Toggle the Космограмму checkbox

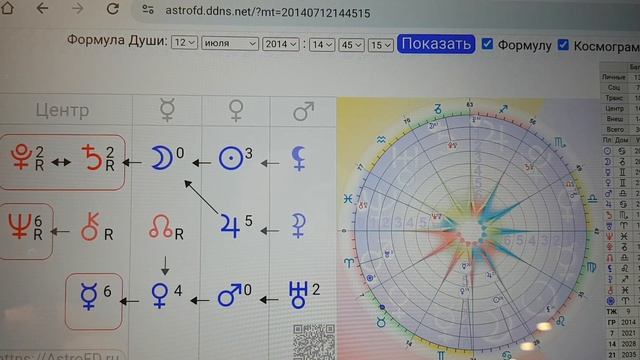pos(563,44)
